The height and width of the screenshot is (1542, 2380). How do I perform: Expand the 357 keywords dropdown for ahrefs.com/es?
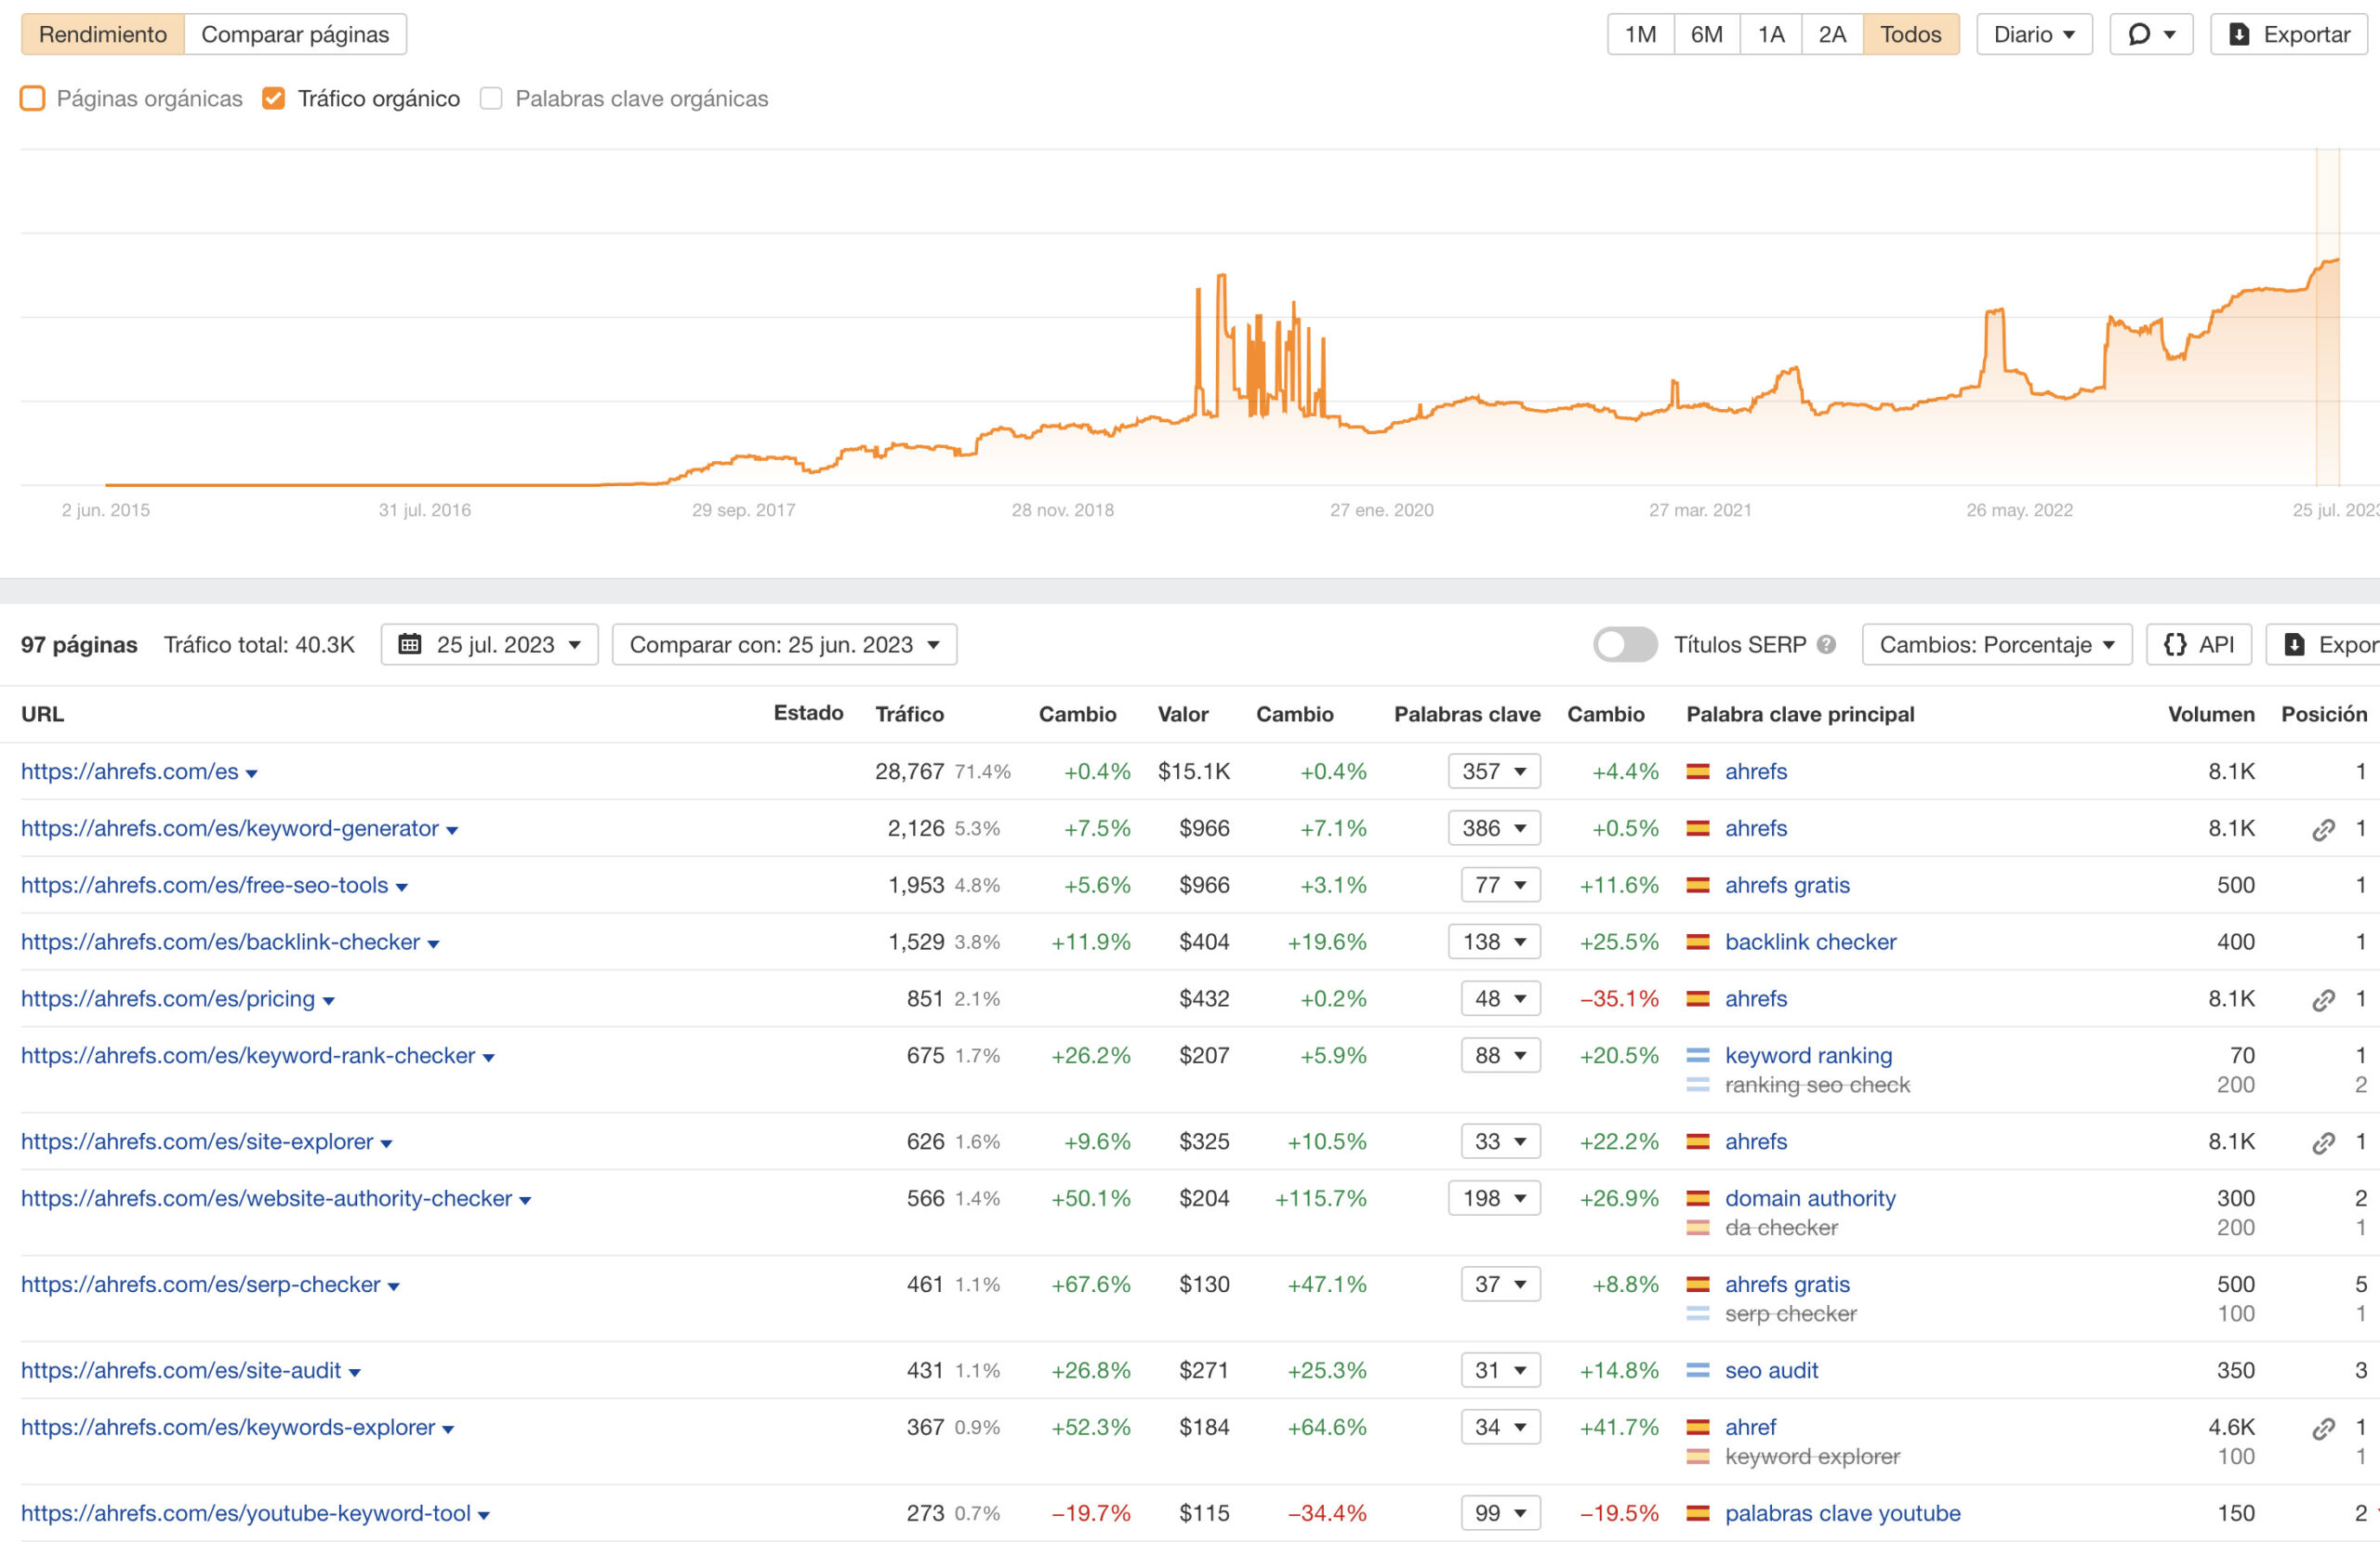1494,771
